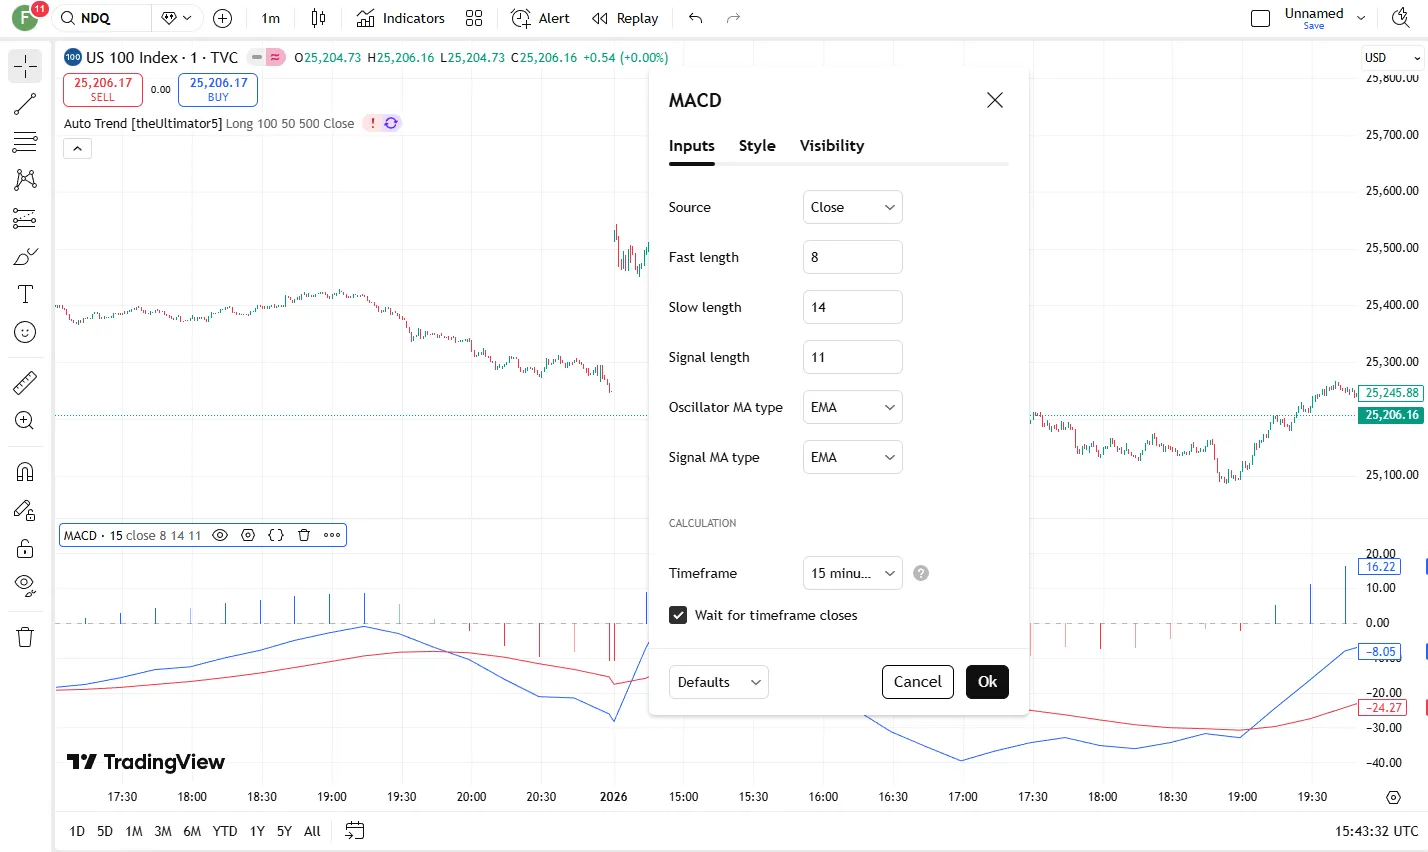Select the ruler measure tool
Screen dimensions: 1428x852
25,382
